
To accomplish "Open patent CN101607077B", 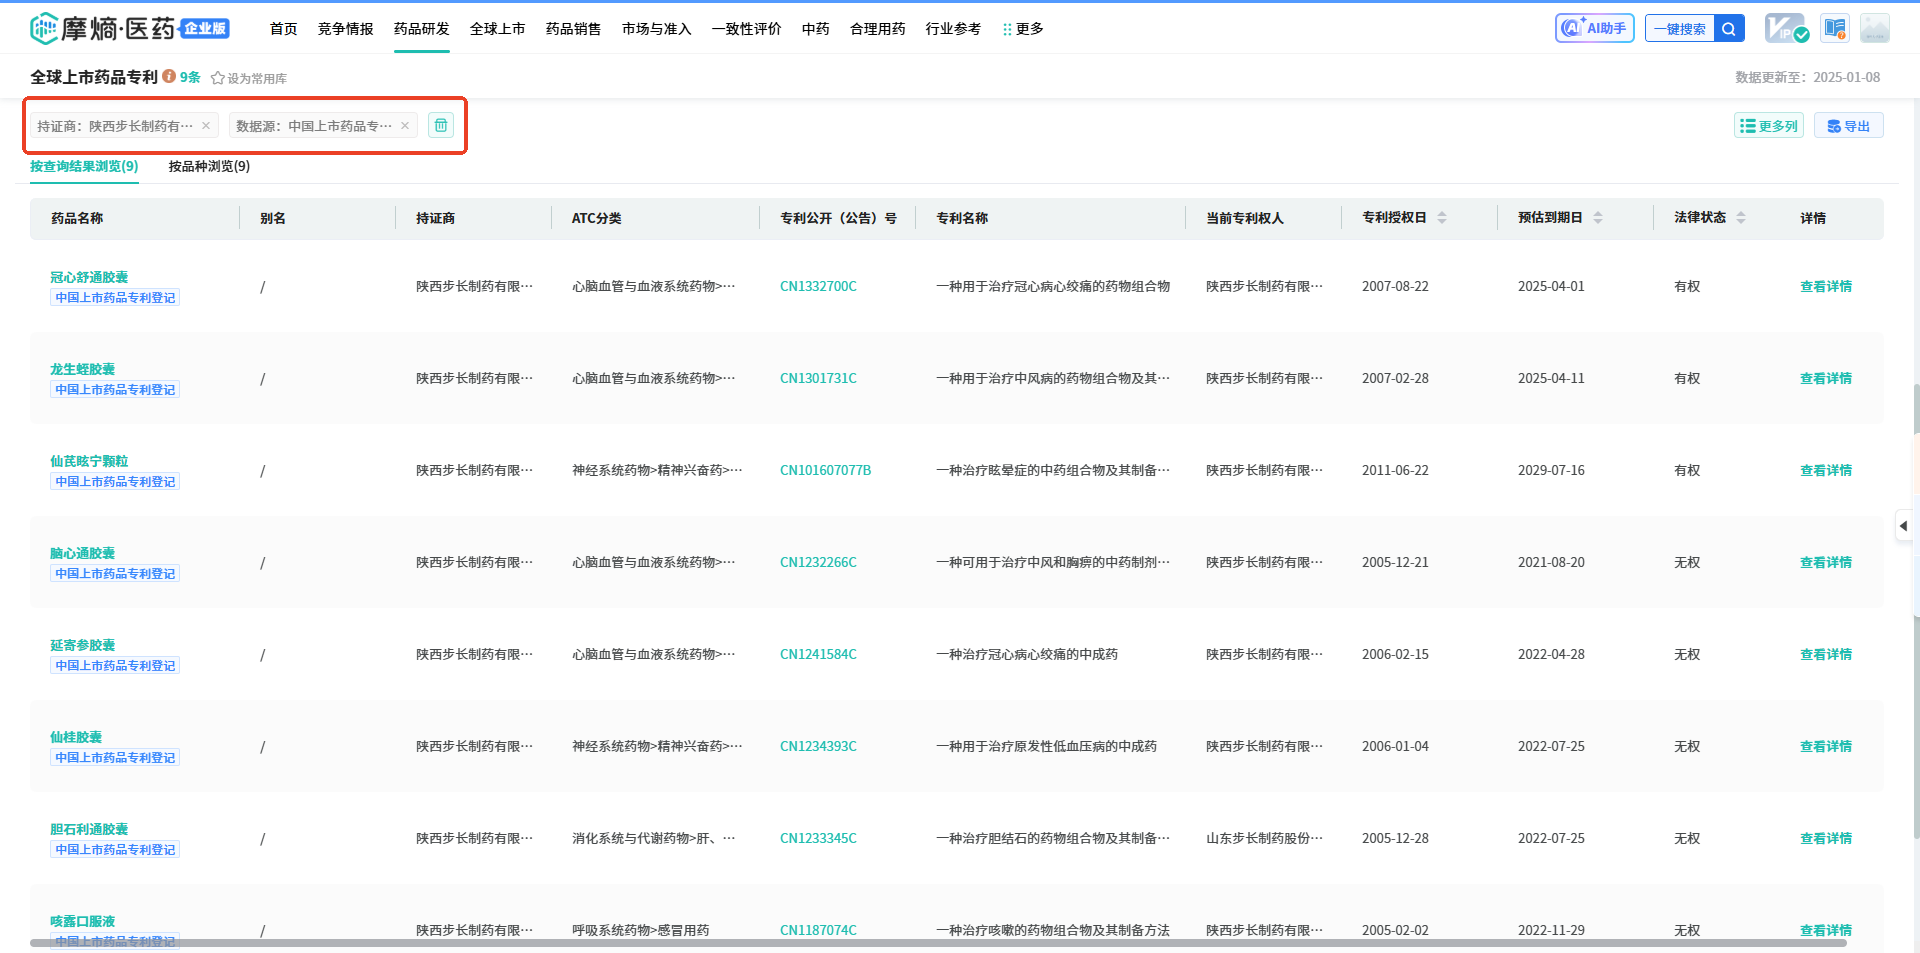I will click(825, 470).
